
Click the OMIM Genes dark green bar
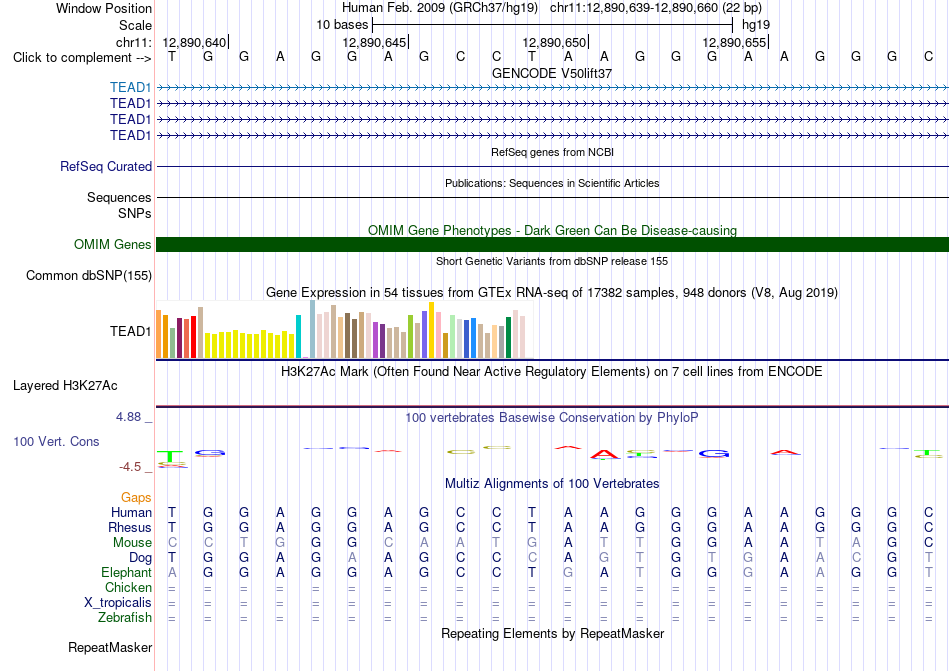coord(552,244)
